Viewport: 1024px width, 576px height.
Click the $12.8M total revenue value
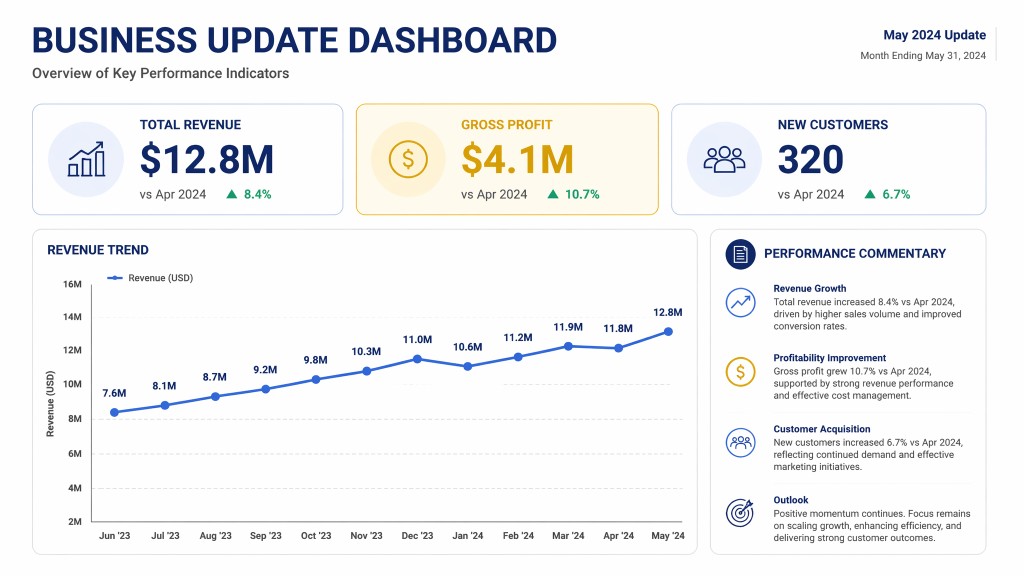(x=206, y=159)
